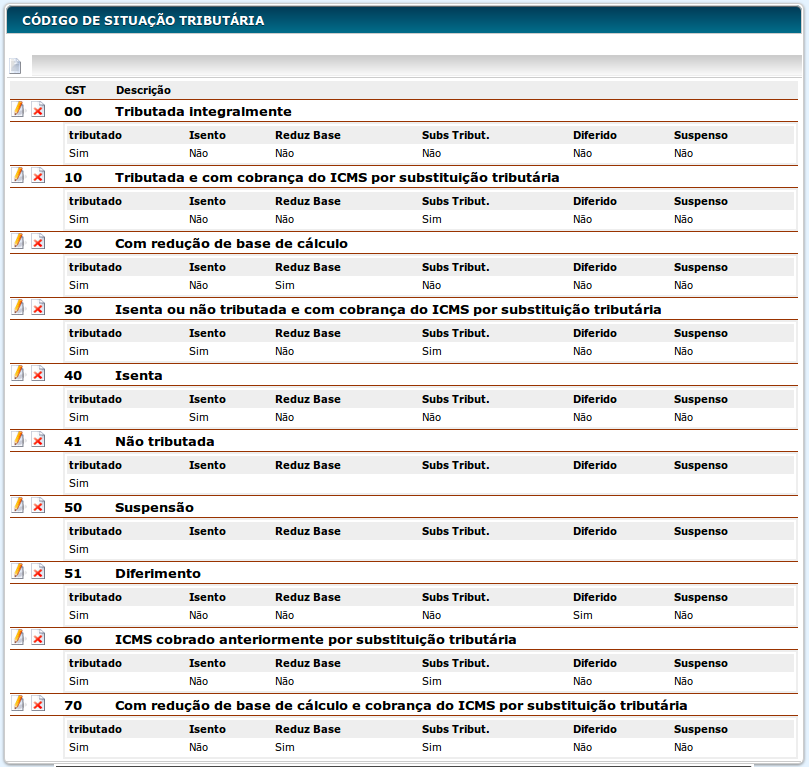Select the Diferimento row title
This screenshot has width=809, height=767.
tap(158, 574)
